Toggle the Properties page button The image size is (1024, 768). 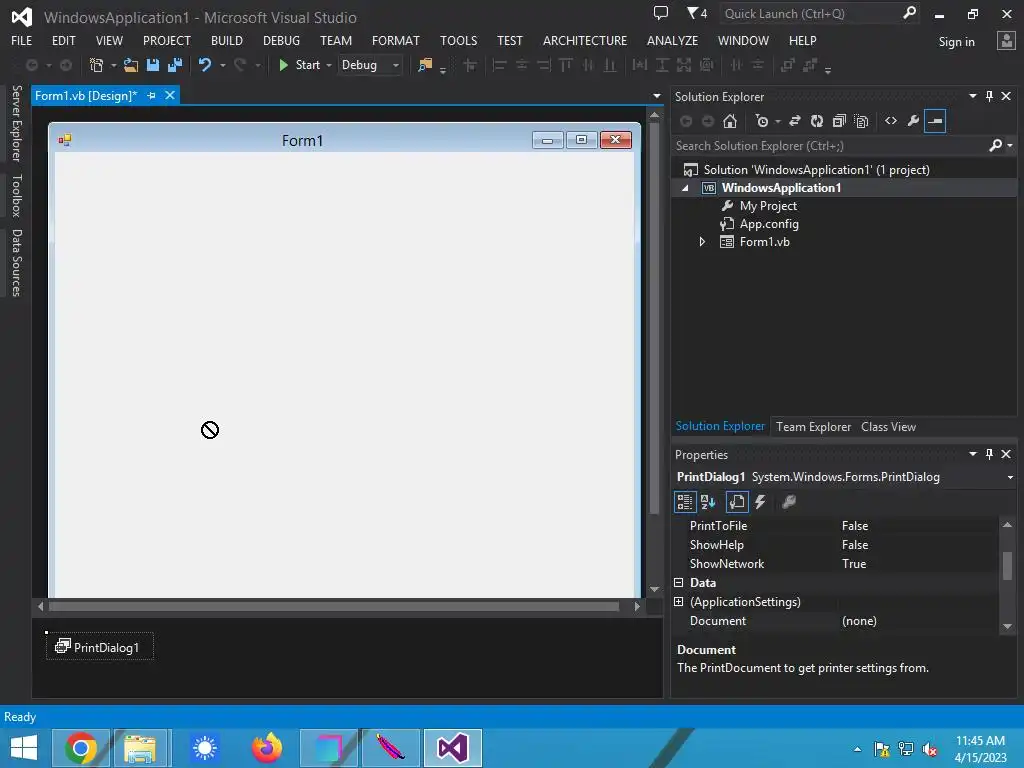(x=737, y=502)
